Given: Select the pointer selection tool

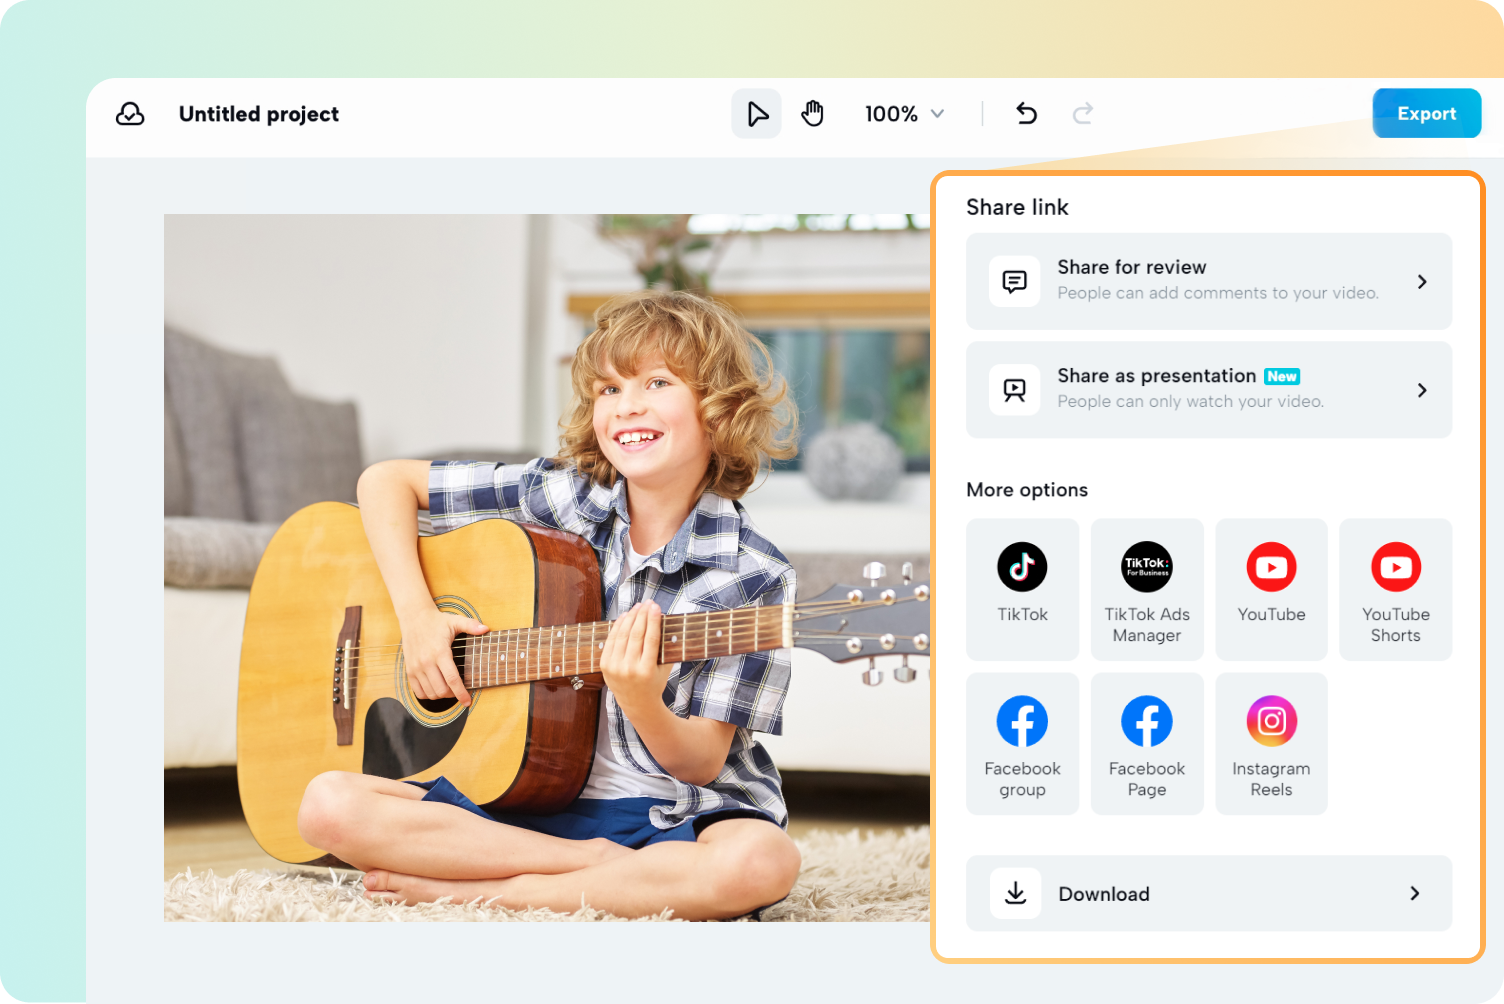Looking at the screenshot, I should point(757,113).
